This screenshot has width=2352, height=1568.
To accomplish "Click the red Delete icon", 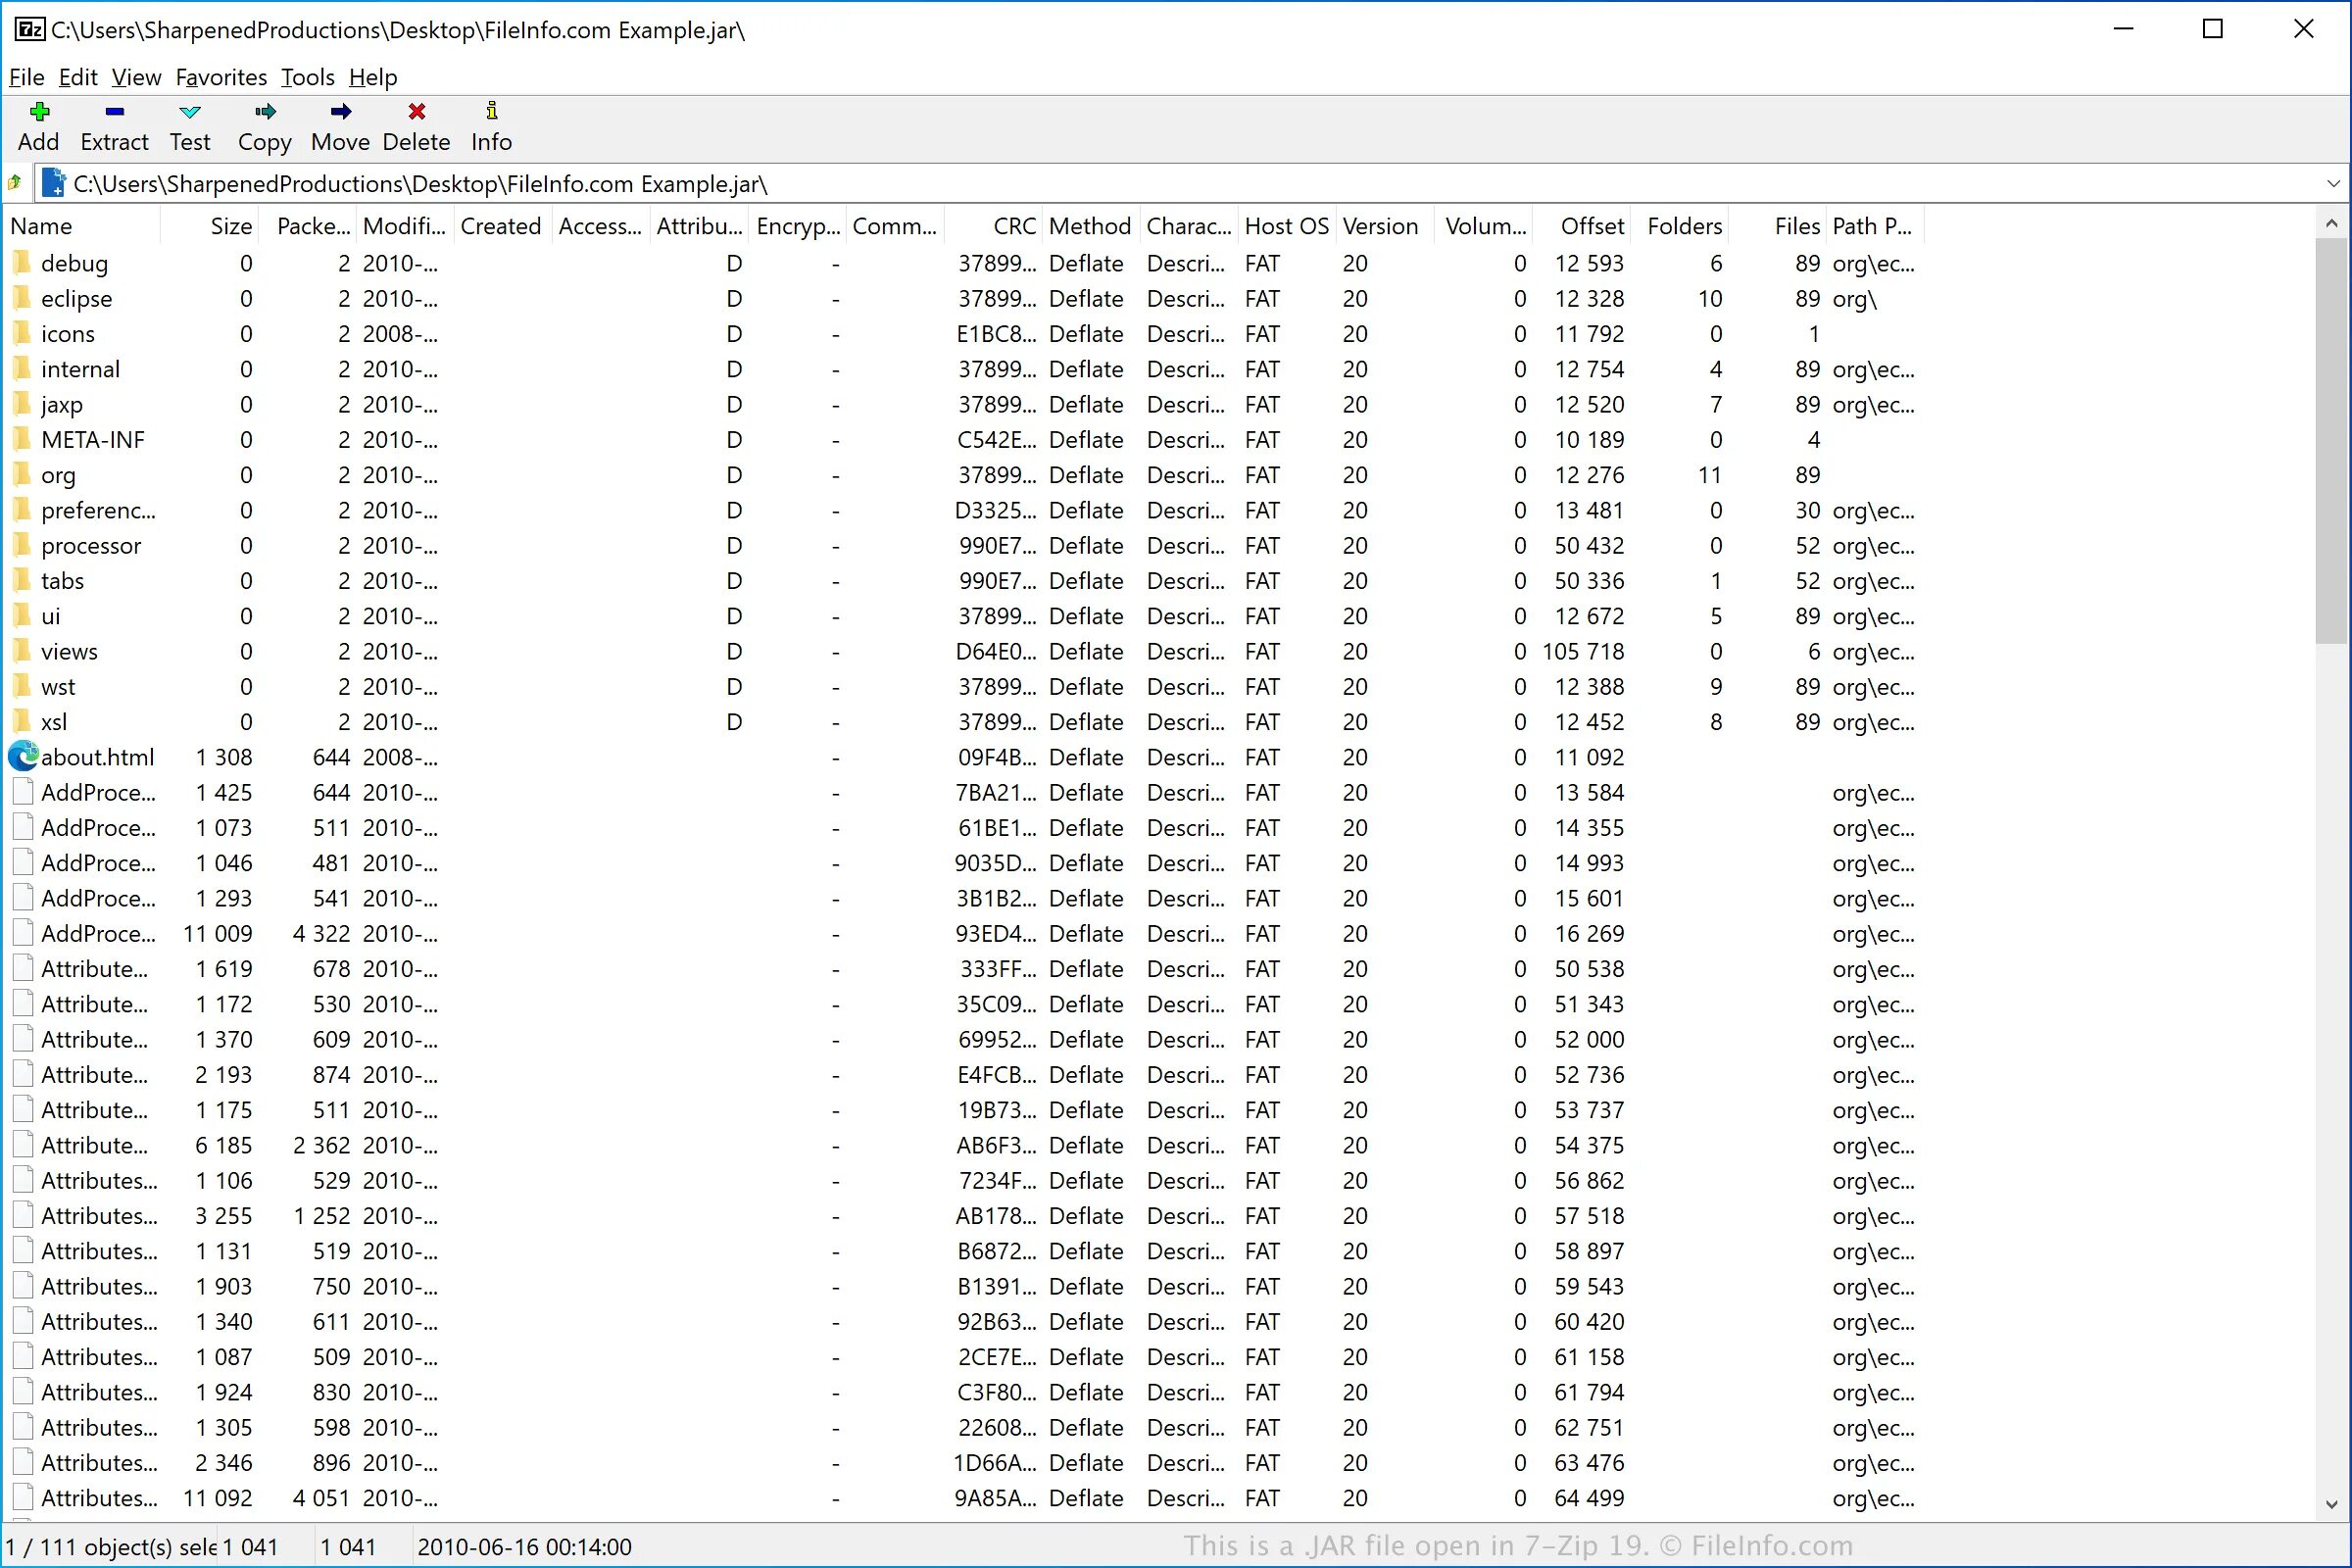I will pyautogui.click(x=416, y=112).
